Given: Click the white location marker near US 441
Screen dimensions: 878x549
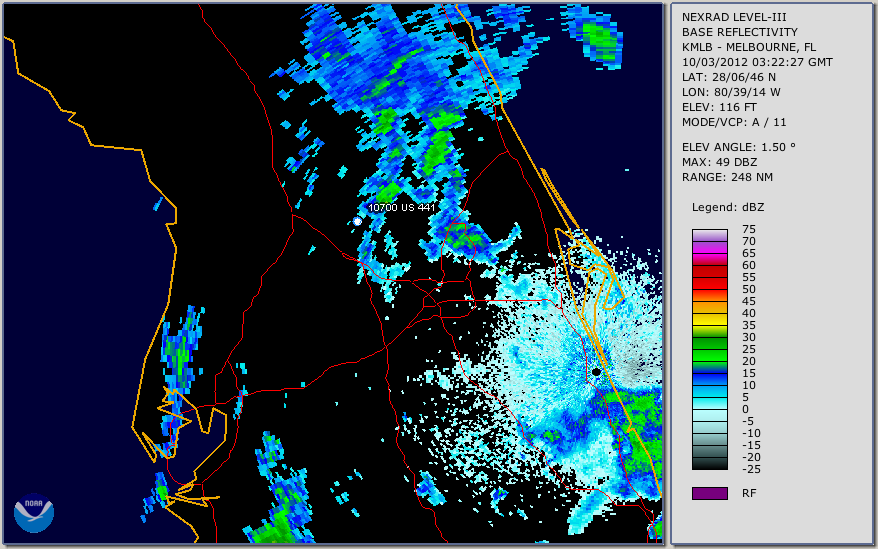Looking at the screenshot, I should tap(357, 221).
